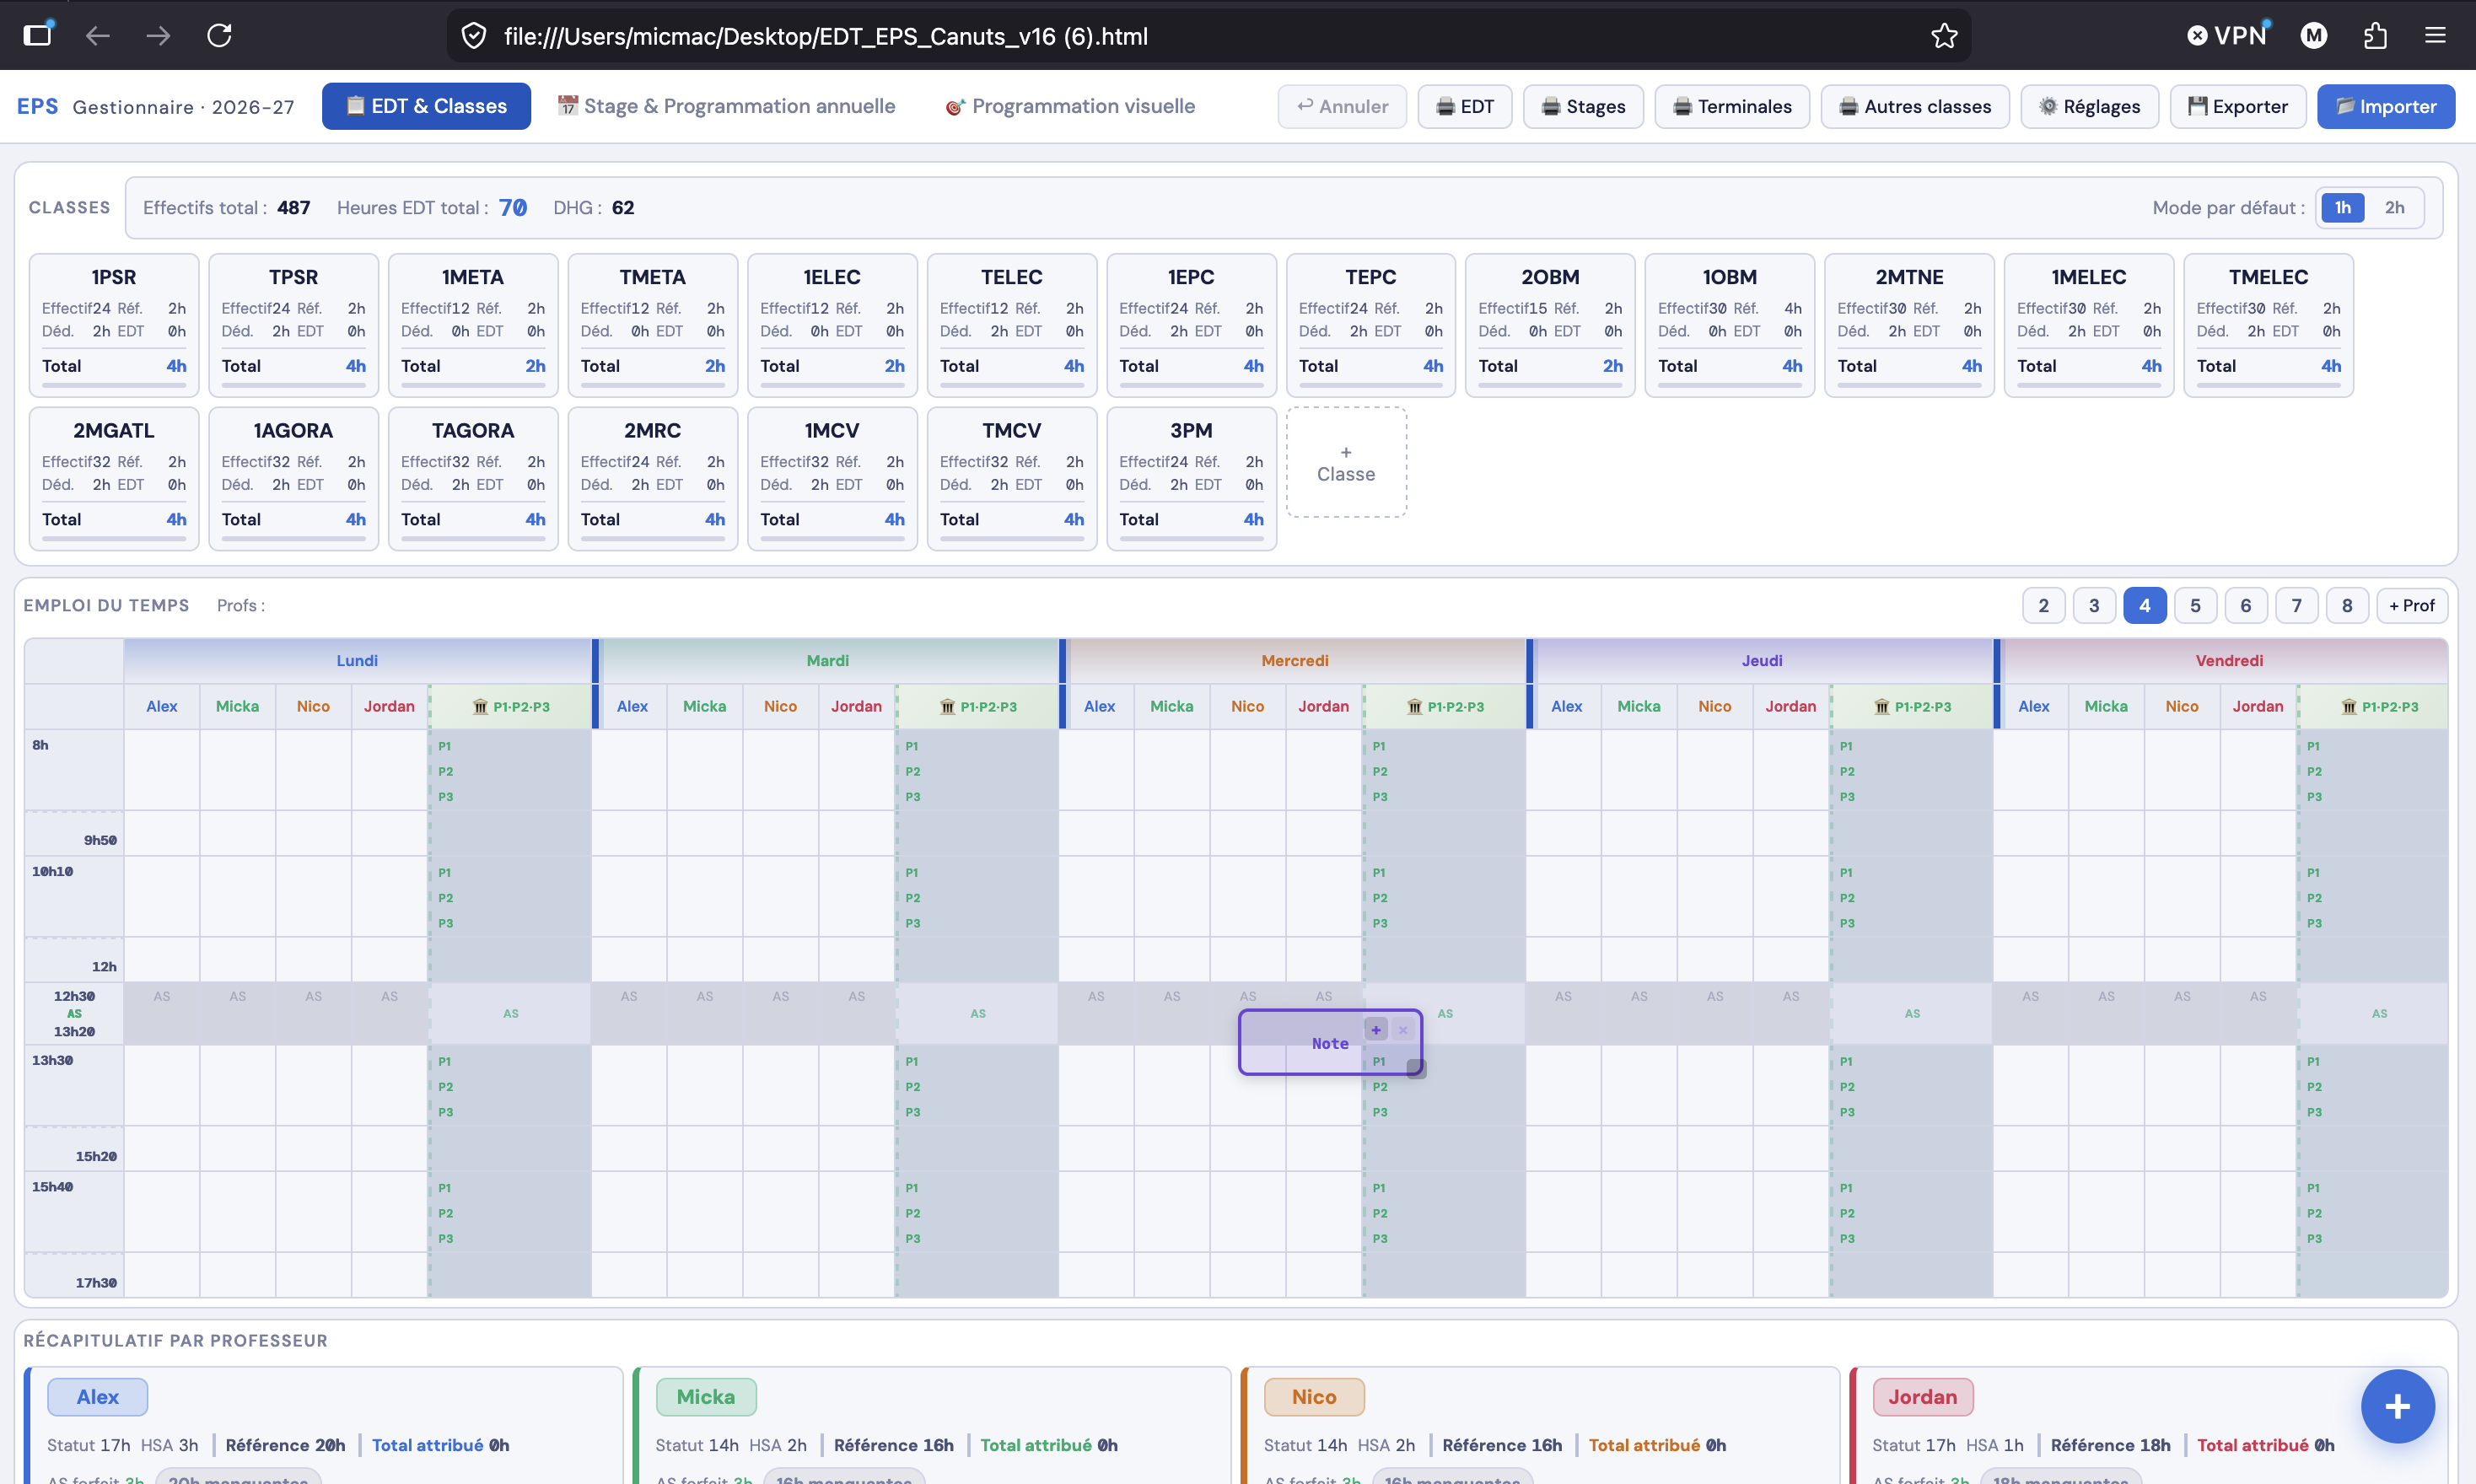Click P1·P2·P3 header under Lundi
This screenshot has width=2476, height=1484.
511,706
